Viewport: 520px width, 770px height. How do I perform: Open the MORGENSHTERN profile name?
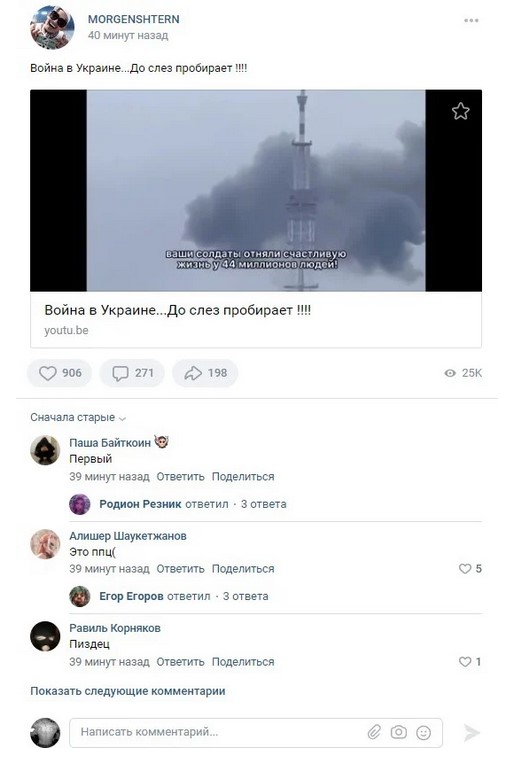click(x=134, y=19)
